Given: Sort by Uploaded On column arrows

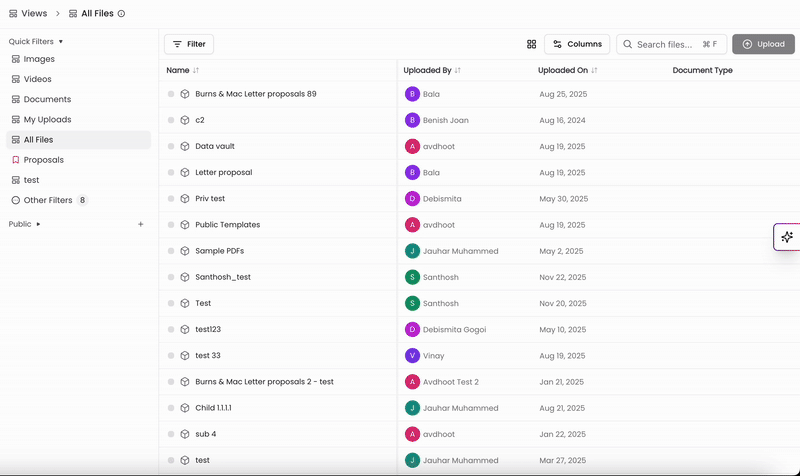Looking at the screenshot, I should (594, 70).
